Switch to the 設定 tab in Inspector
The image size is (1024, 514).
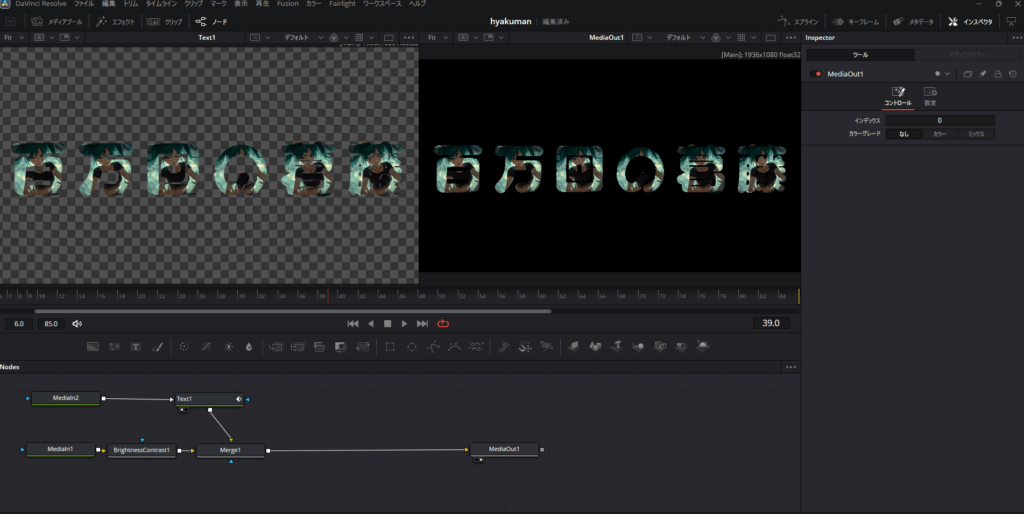point(930,95)
